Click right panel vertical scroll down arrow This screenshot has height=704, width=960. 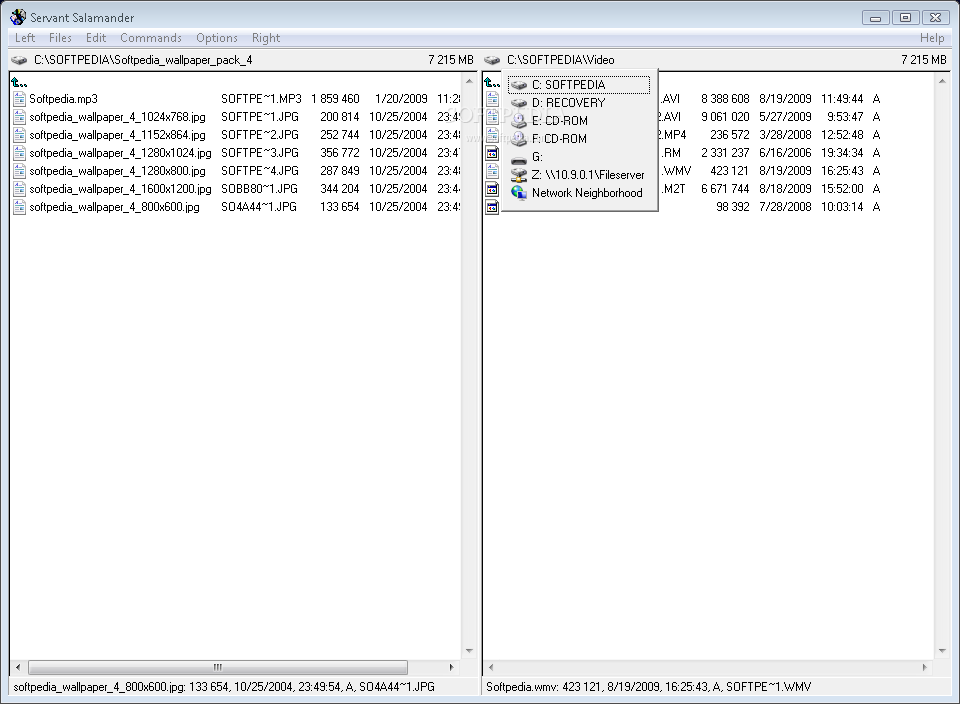(942, 651)
